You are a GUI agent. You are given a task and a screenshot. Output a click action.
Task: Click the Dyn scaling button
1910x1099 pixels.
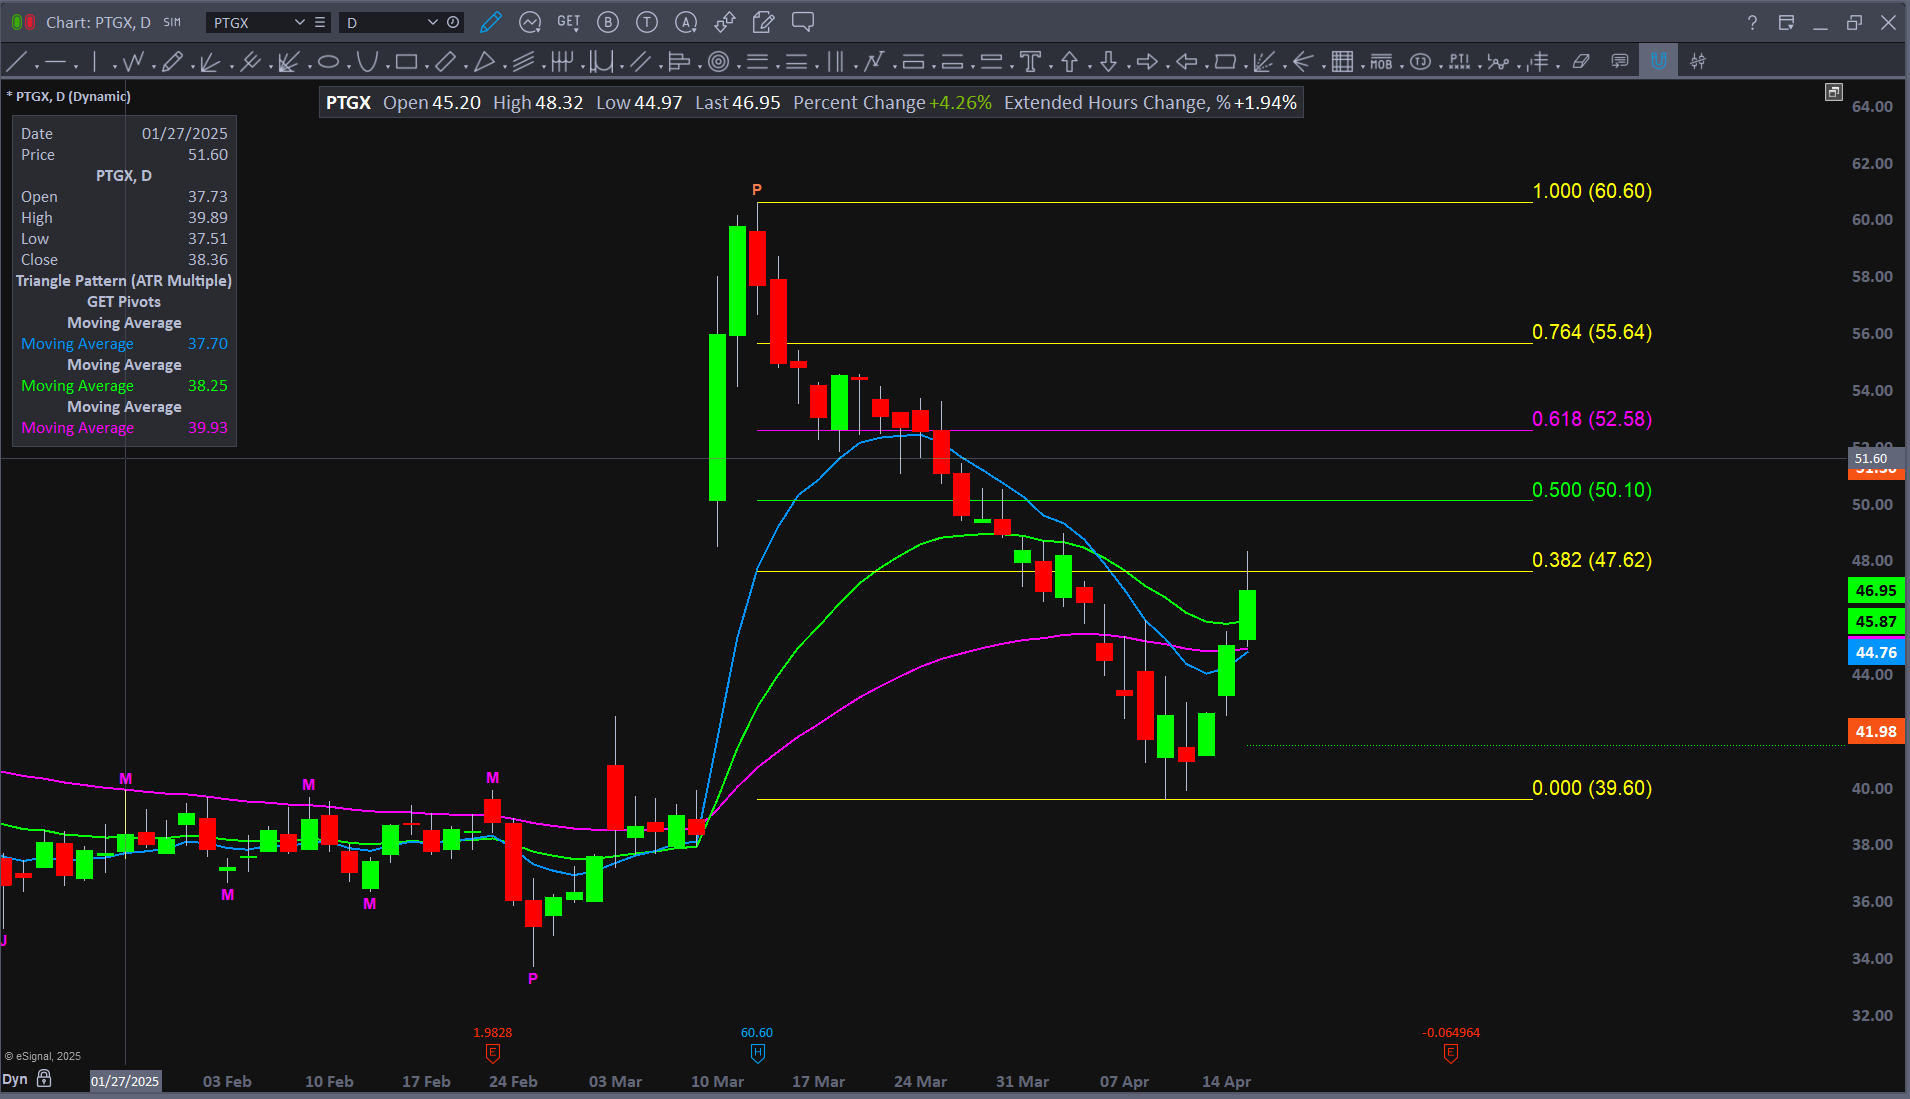tap(15, 1079)
